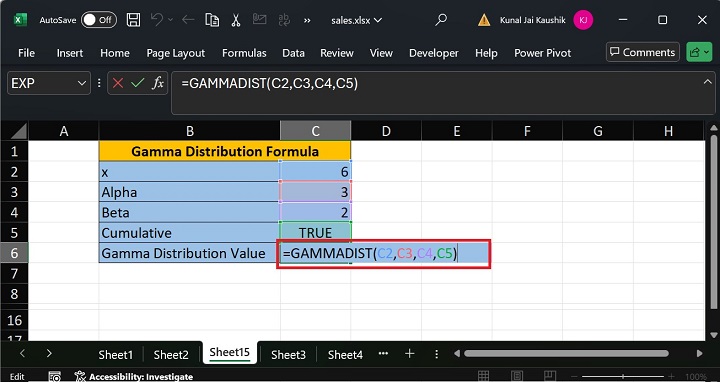Switch to the Sheet1 tab

point(116,354)
